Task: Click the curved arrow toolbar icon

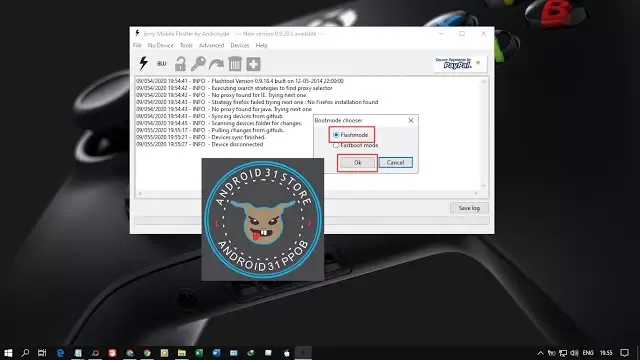Action: [x=216, y=64]
